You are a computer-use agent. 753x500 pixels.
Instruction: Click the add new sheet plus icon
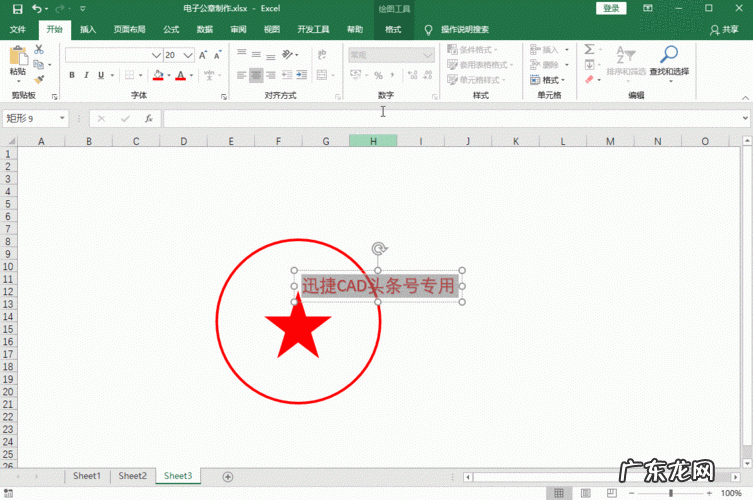coord(227,477)
